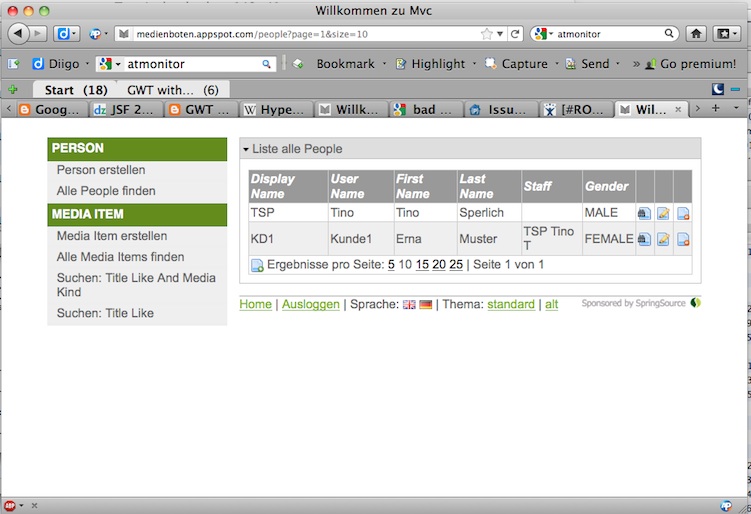Click the edit icon in the TSP row
The image size is (751, 514).
click(663, 213)
